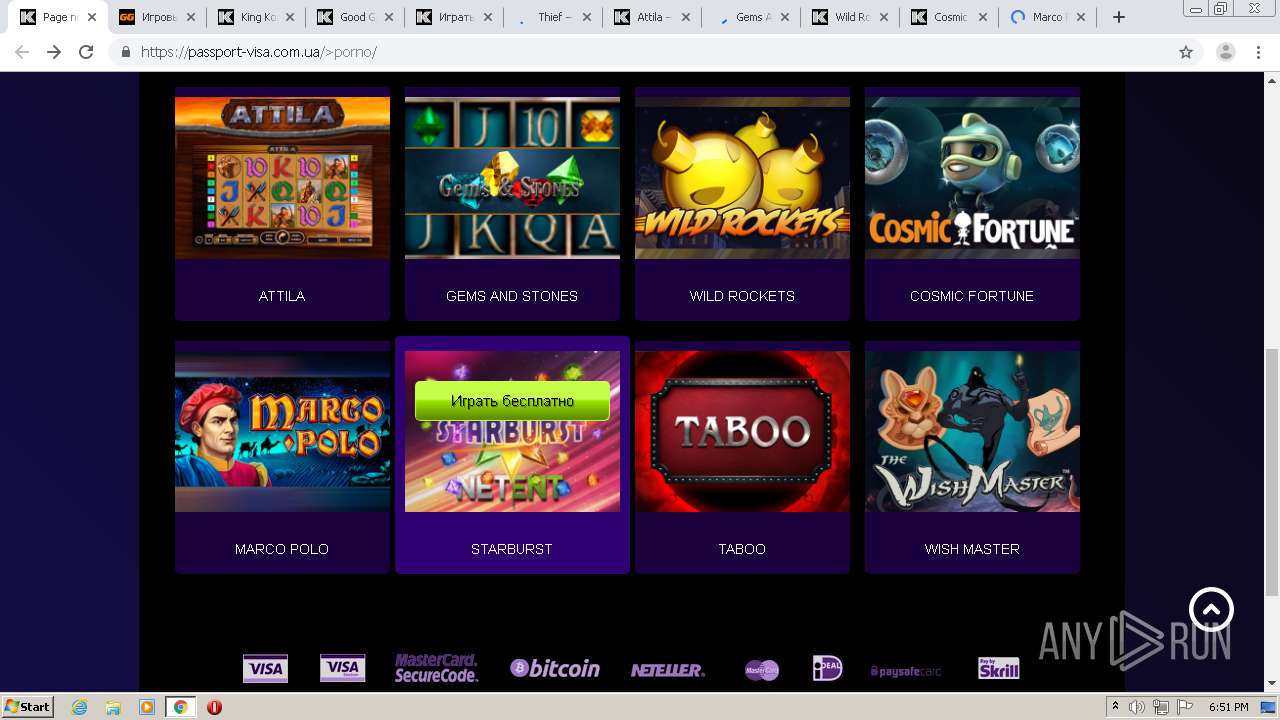Image resolution: width=1280 pixels, height=720 pixels.
Task: Click the Neteller payment logo
Action: 667,670
